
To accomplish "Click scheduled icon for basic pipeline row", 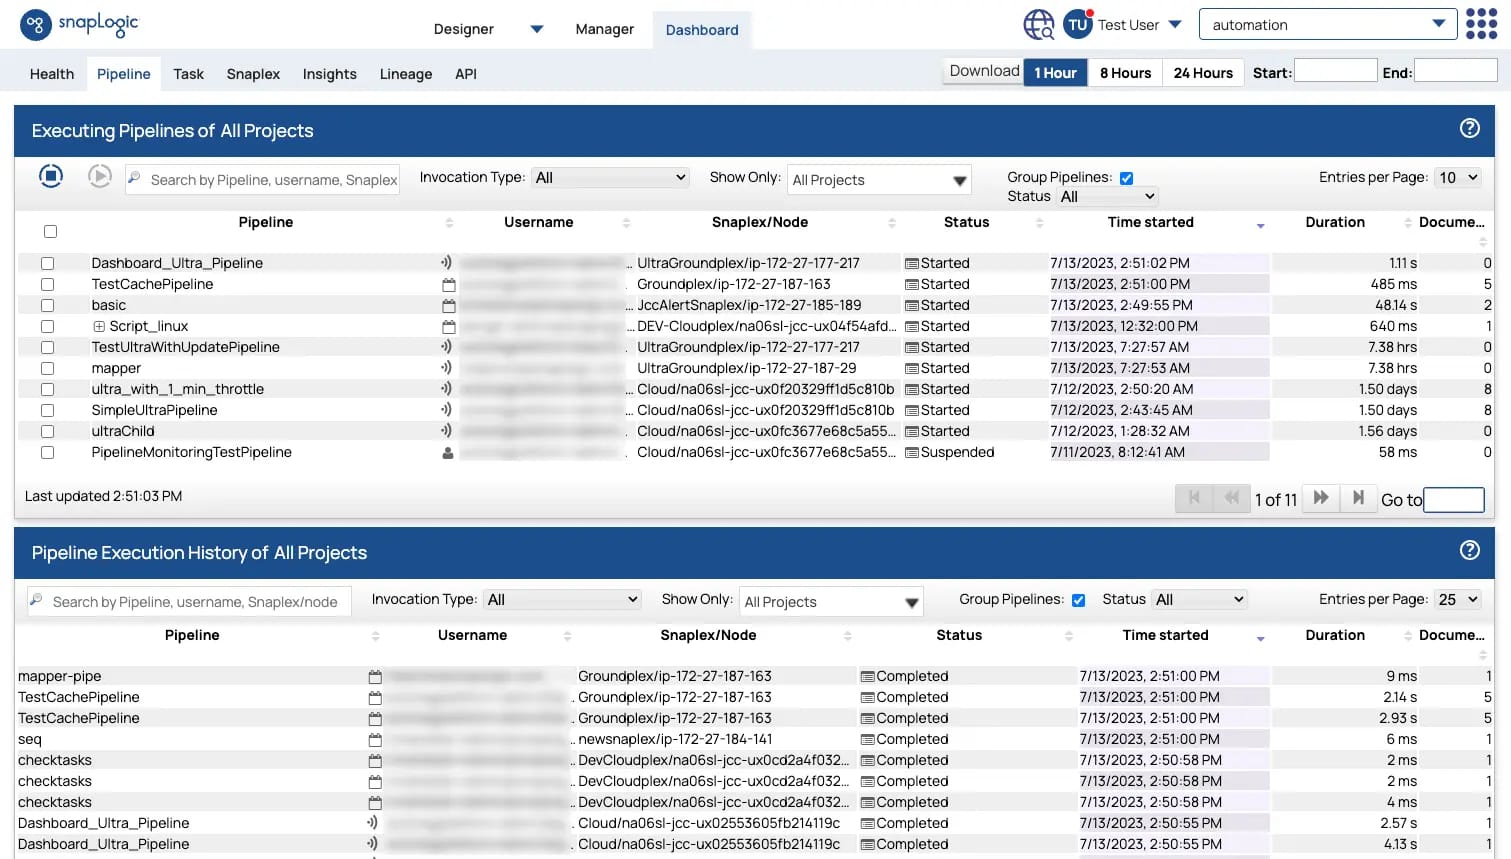I will (x=448, y=305).
